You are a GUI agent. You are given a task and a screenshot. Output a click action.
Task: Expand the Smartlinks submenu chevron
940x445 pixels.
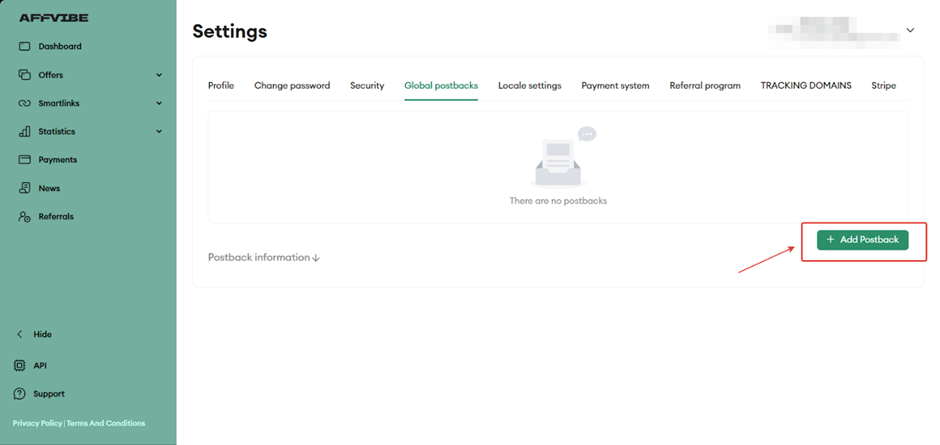159,103
